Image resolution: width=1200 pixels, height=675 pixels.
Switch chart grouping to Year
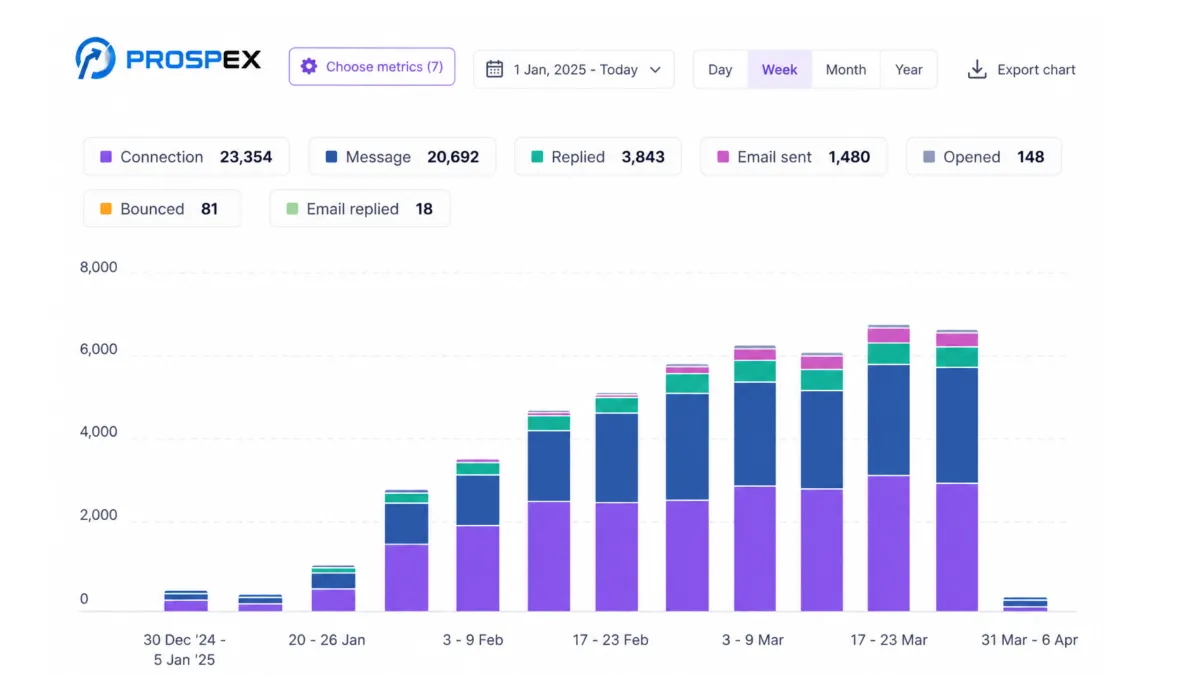[909, 69]
